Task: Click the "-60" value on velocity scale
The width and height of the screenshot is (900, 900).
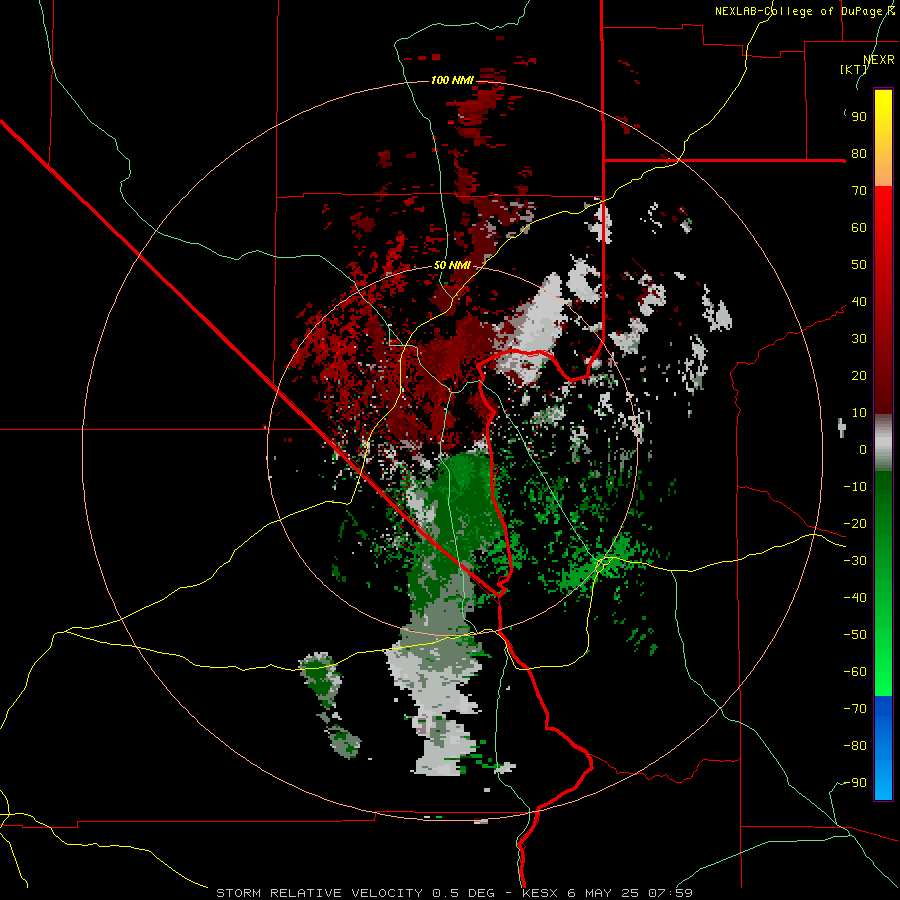Action: tap(855, 672)
